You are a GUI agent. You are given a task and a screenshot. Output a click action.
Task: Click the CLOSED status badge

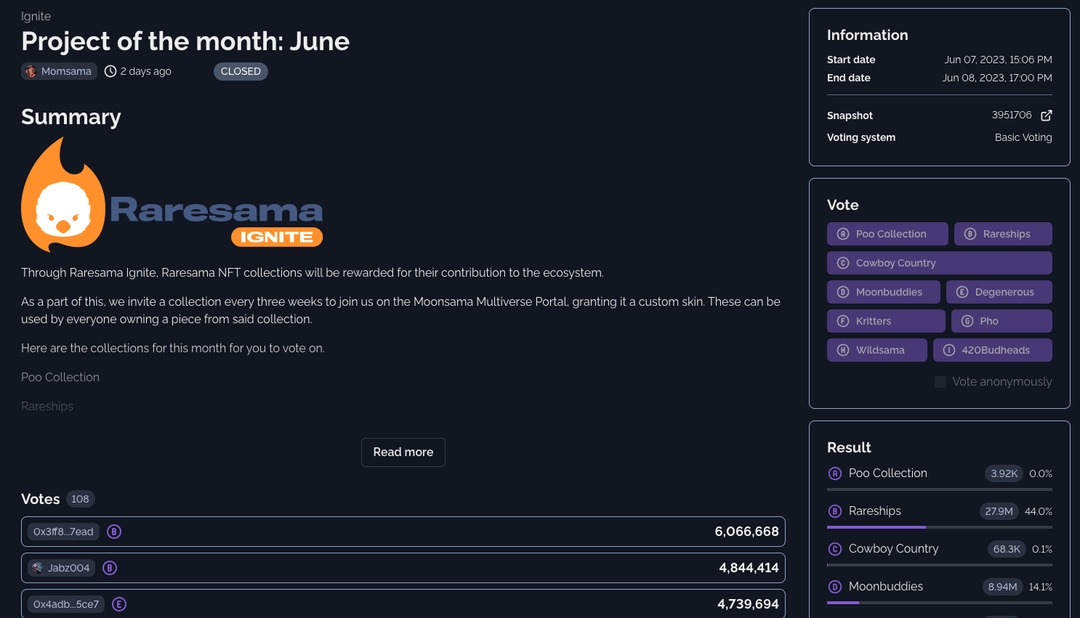pos(240,71)
